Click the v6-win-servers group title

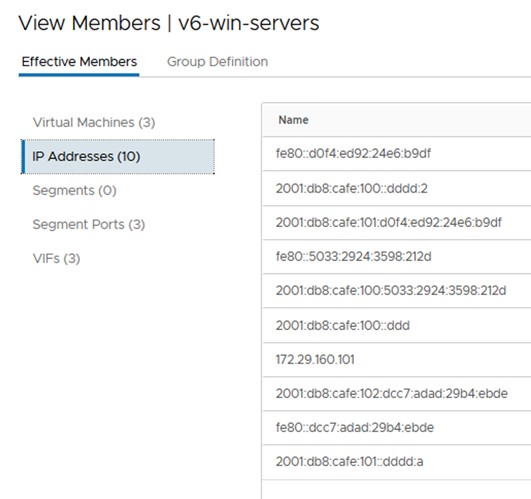[249, 23]
